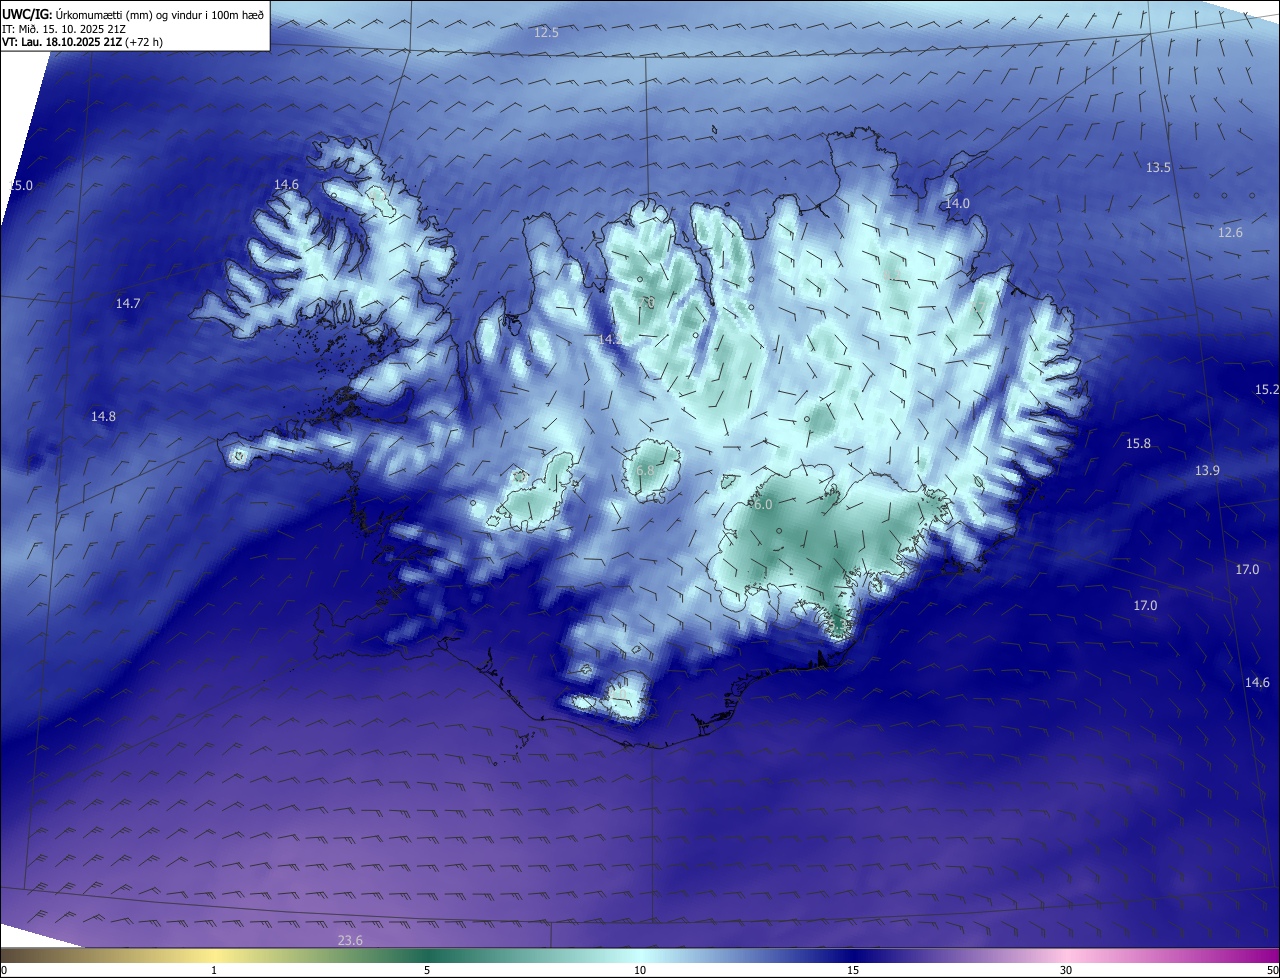
Task: Click the 23.6 value label at the map bottom
Action: pyautogui.click(x=350, y=940)
